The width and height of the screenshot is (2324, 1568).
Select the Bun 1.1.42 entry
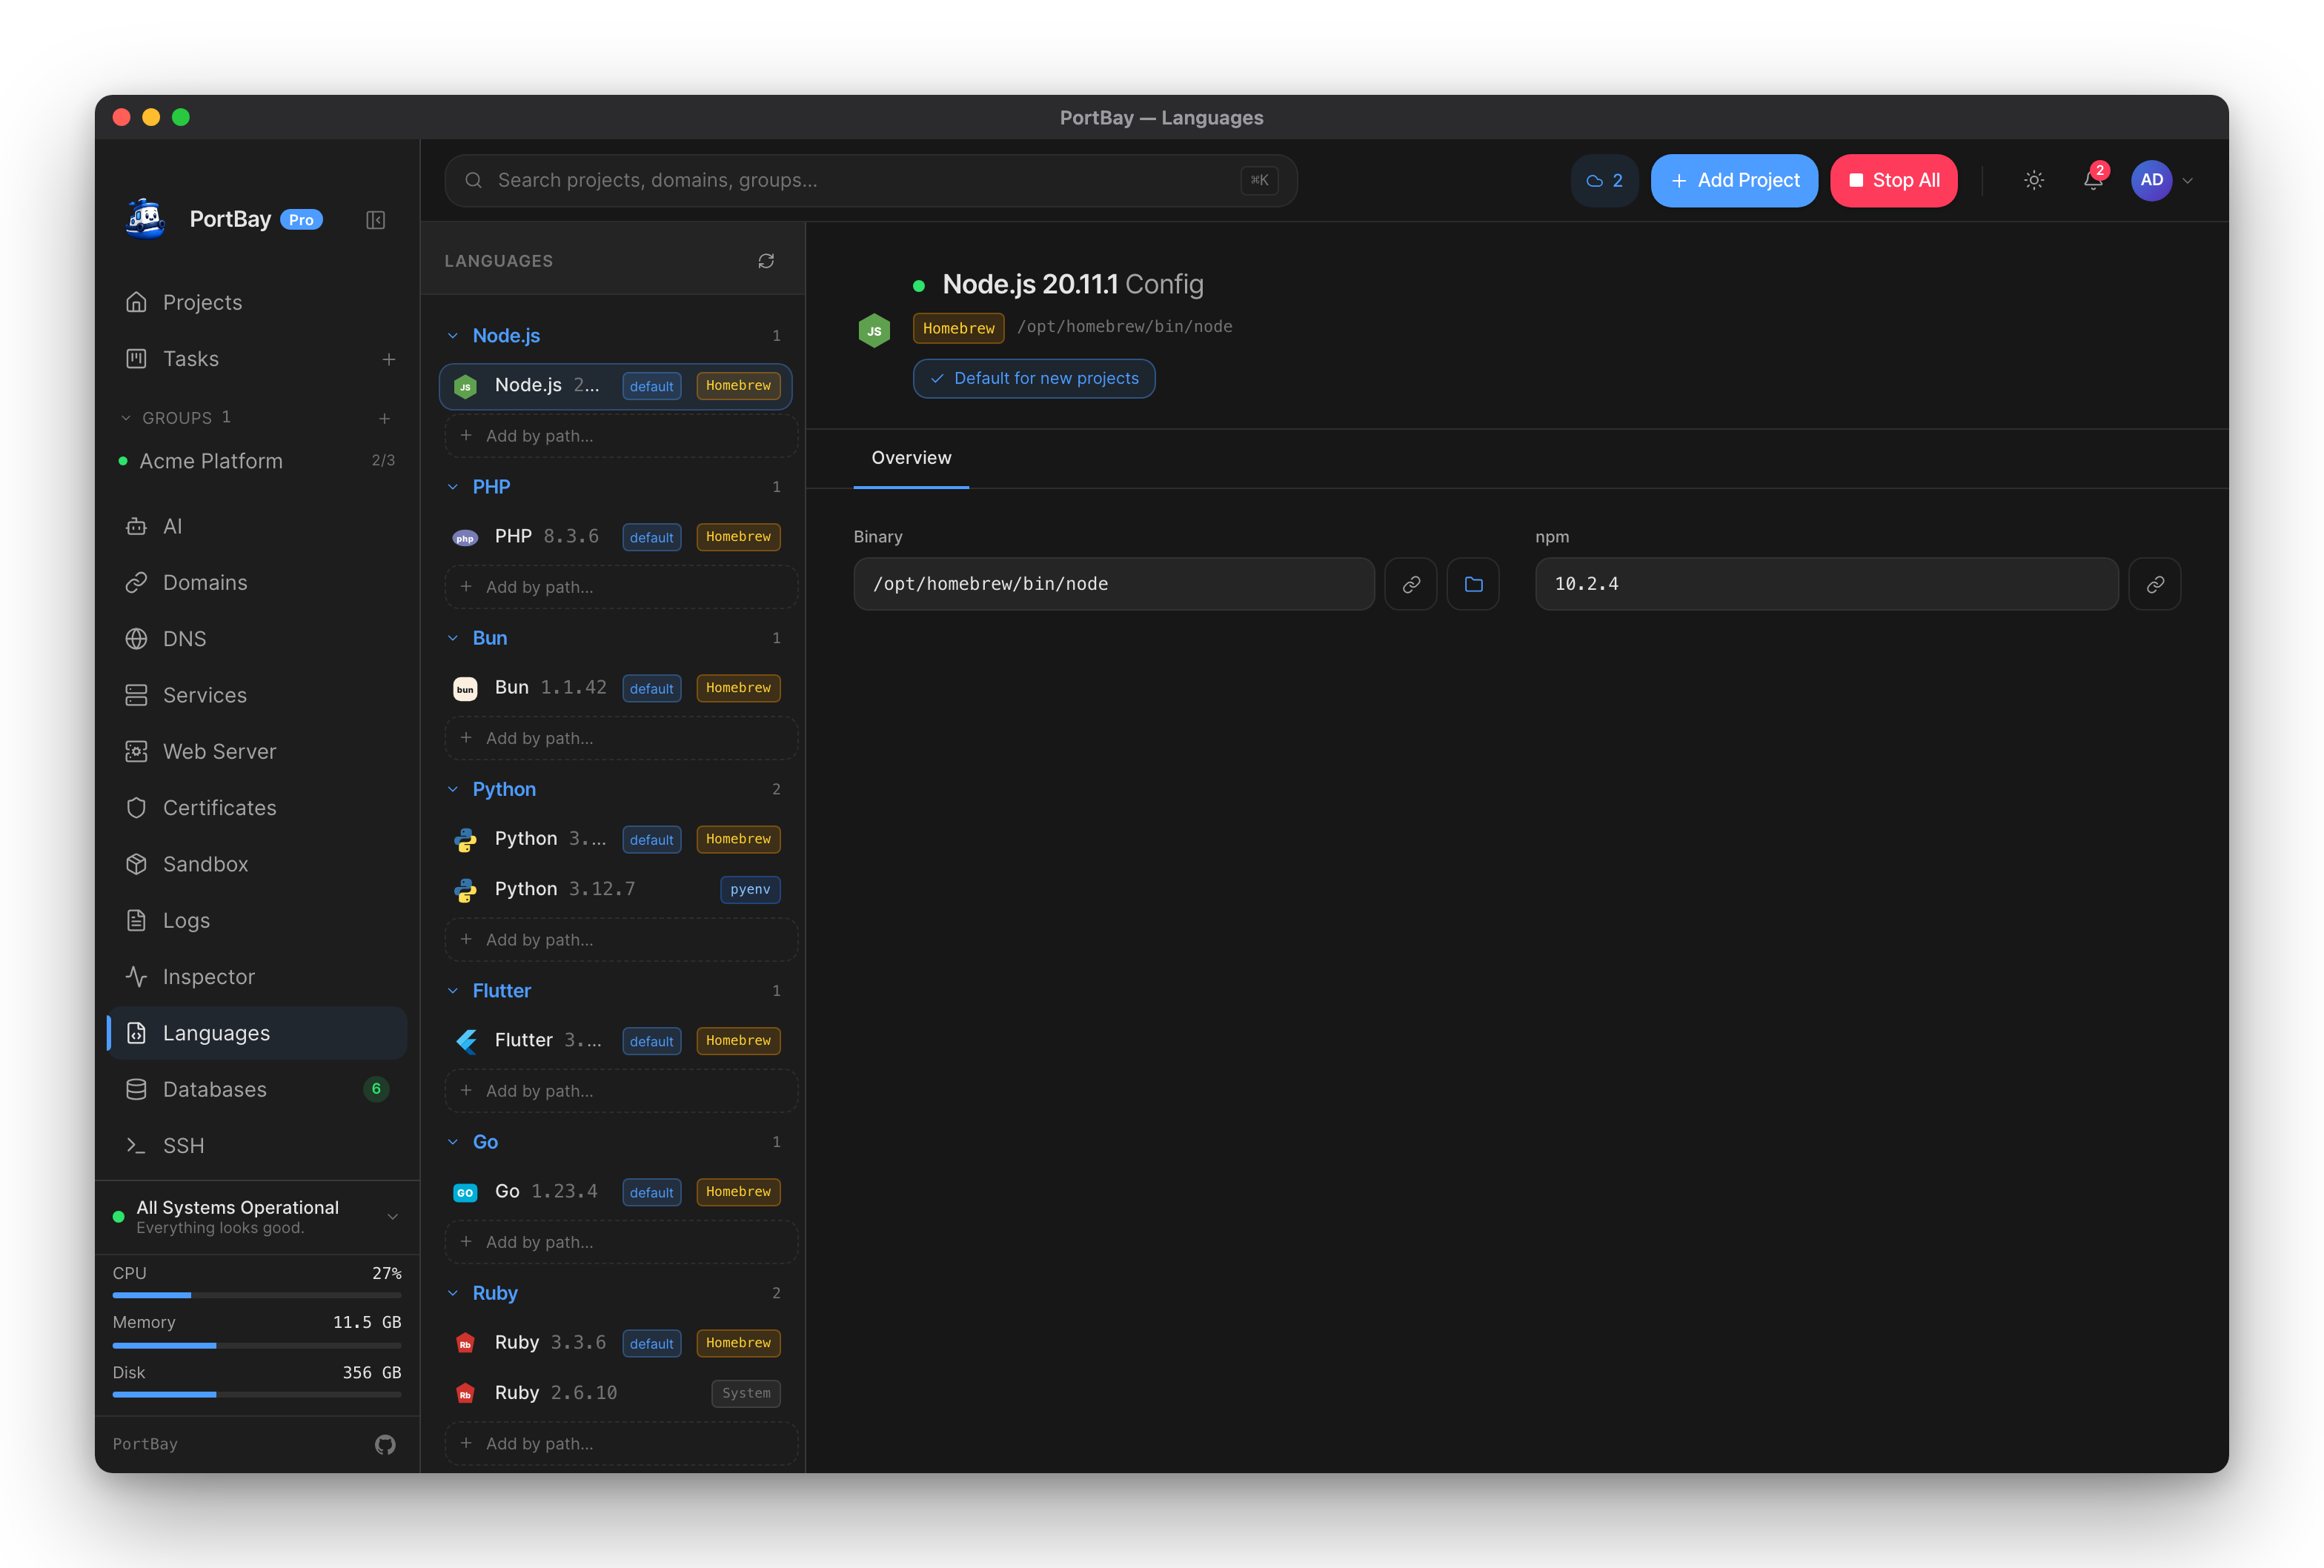click(616, 688)
